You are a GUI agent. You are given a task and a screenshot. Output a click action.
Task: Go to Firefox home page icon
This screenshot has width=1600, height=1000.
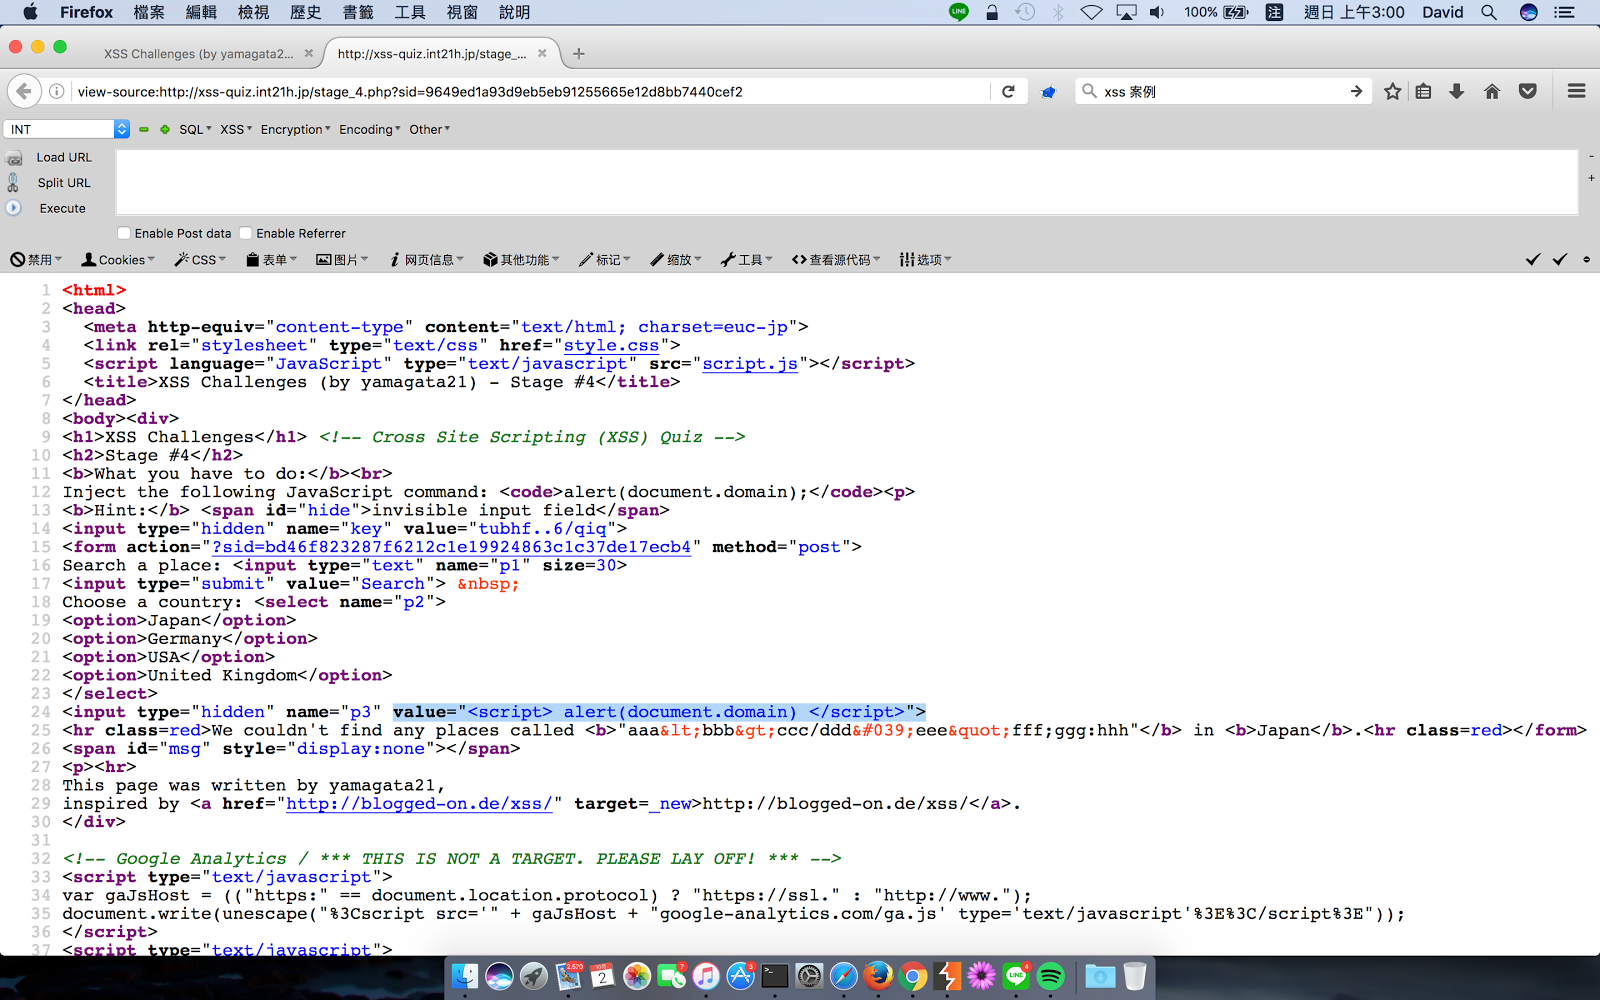click(x=1492, y=91)
